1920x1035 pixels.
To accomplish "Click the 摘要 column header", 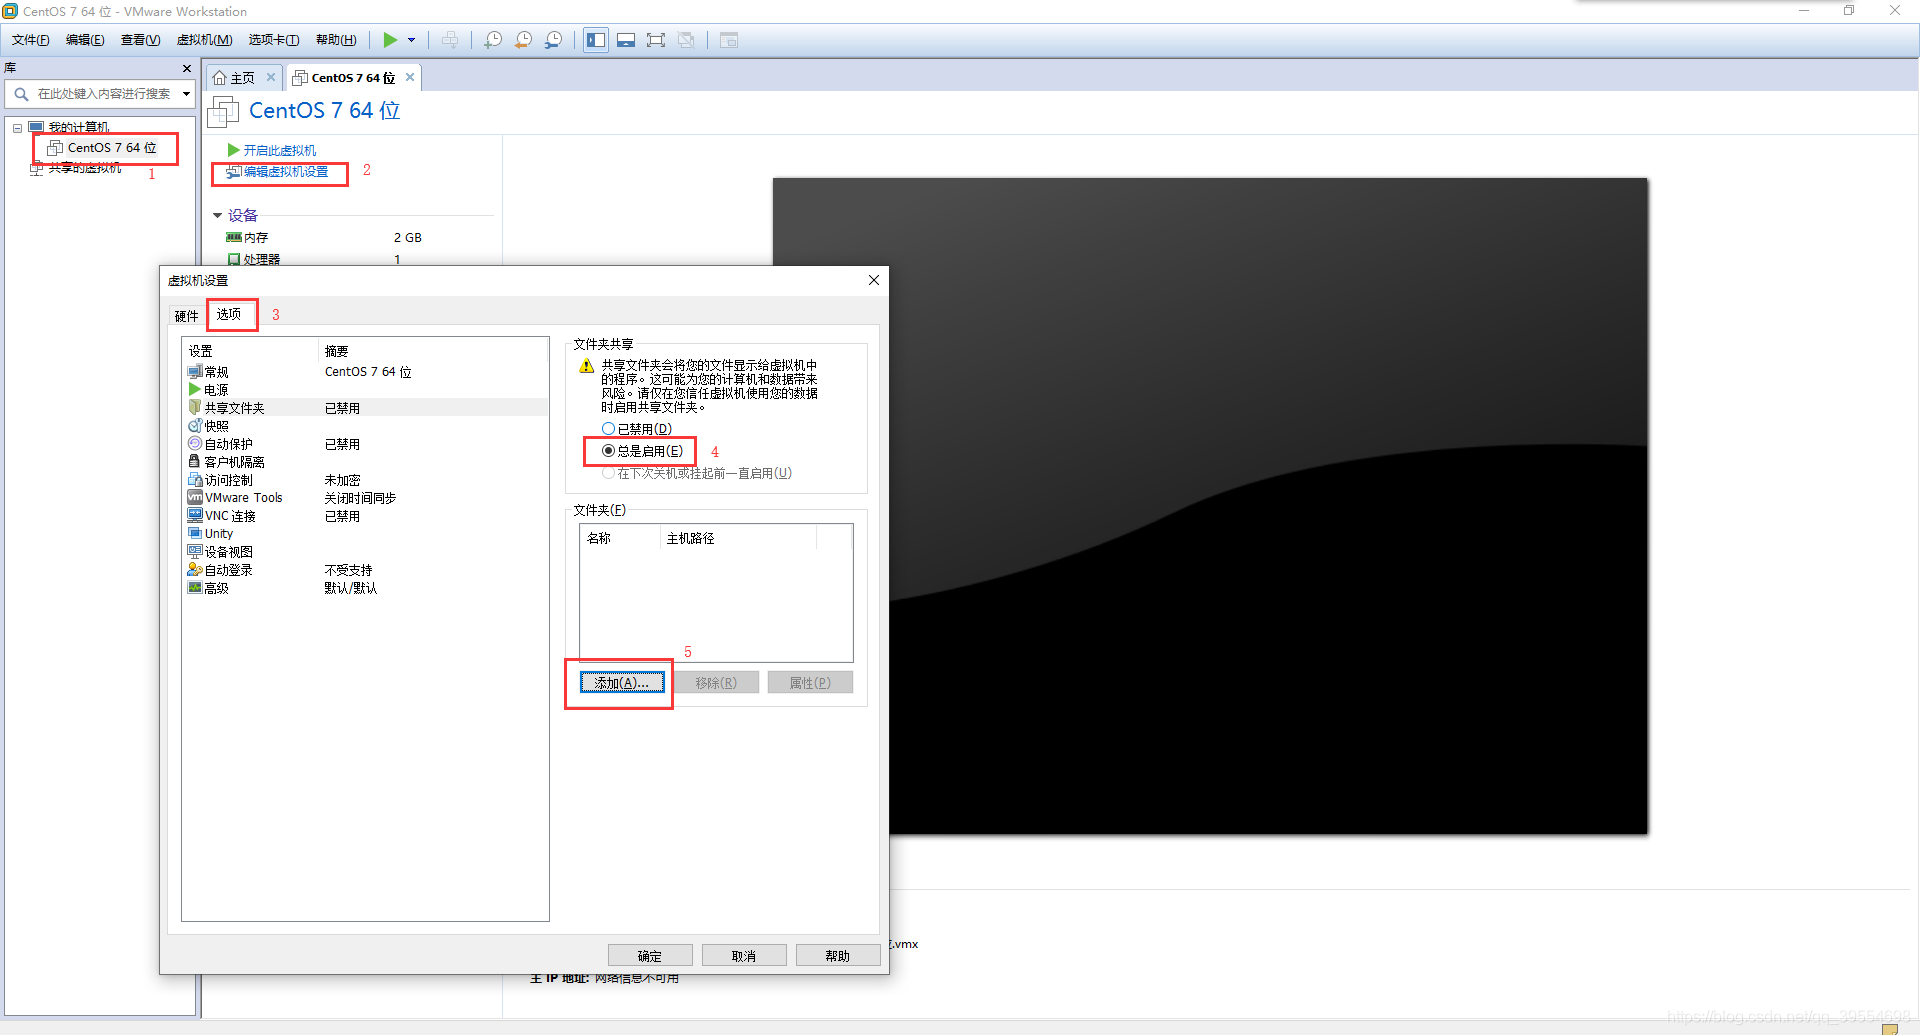I will tap(433, 351).
